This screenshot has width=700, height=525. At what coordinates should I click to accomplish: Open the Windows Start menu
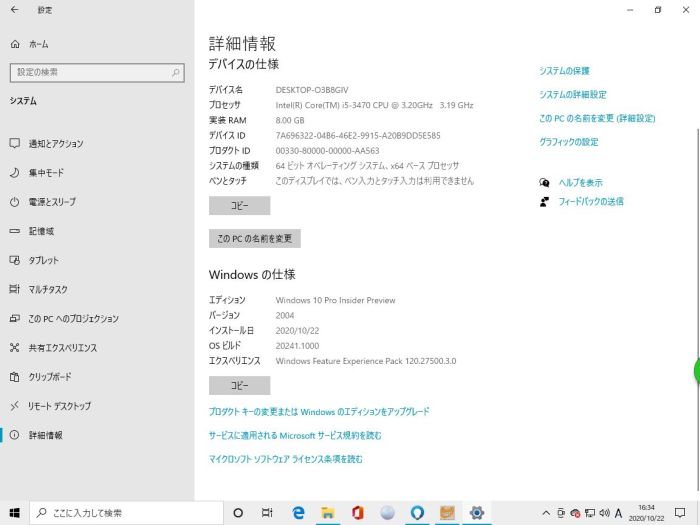pyautogui.click(x=14, y=512)
